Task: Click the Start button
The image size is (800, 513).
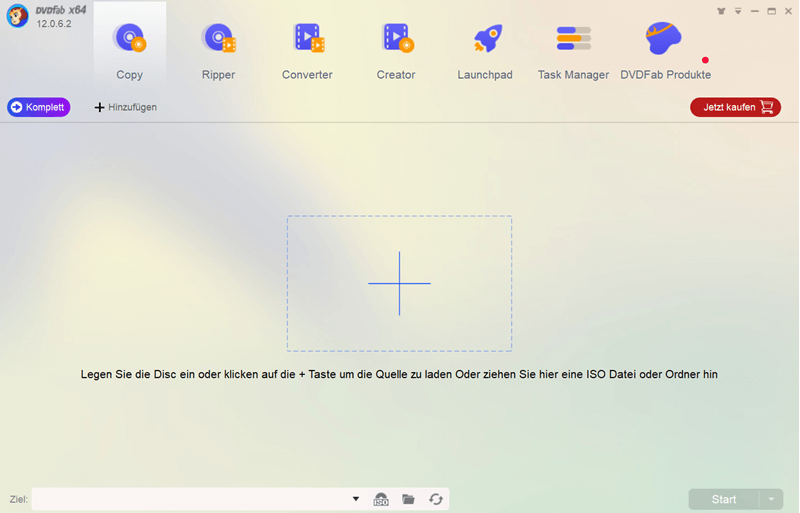Action: click(x=723, y=499)
